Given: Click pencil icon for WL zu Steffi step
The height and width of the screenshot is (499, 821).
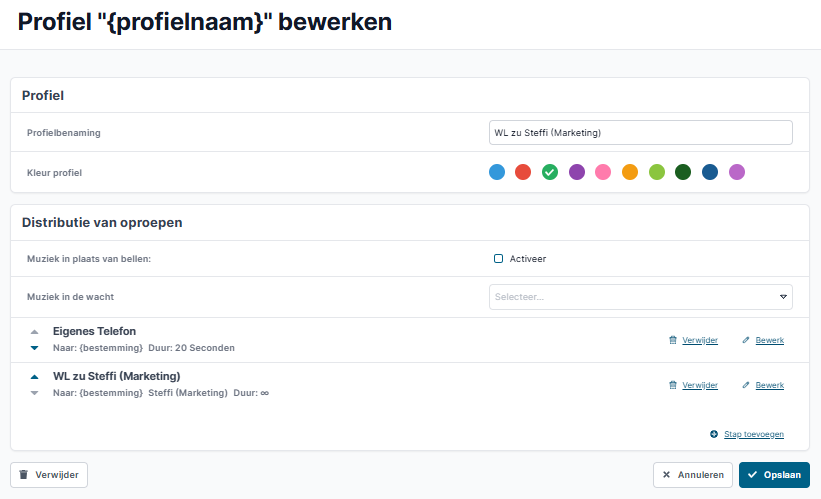Looking at the screenshot, I should coord(746,385).
